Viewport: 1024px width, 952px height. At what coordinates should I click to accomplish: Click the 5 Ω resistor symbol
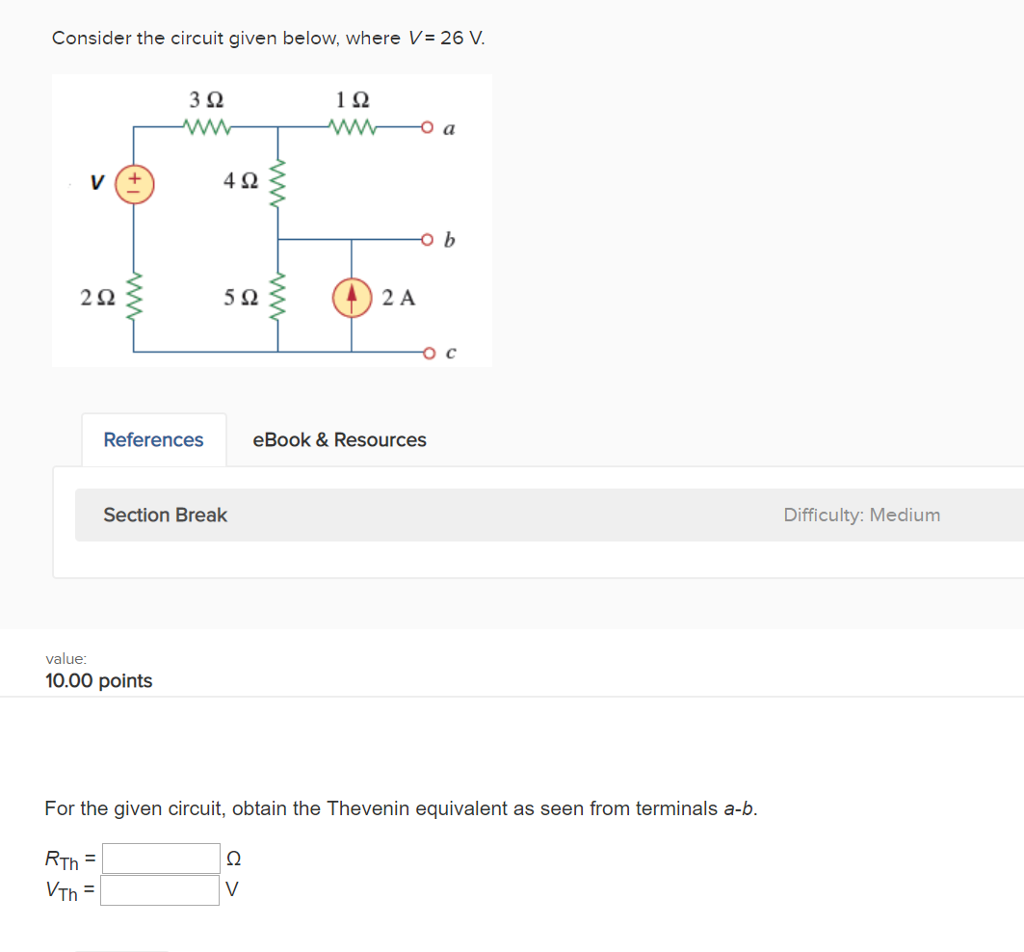277,297
